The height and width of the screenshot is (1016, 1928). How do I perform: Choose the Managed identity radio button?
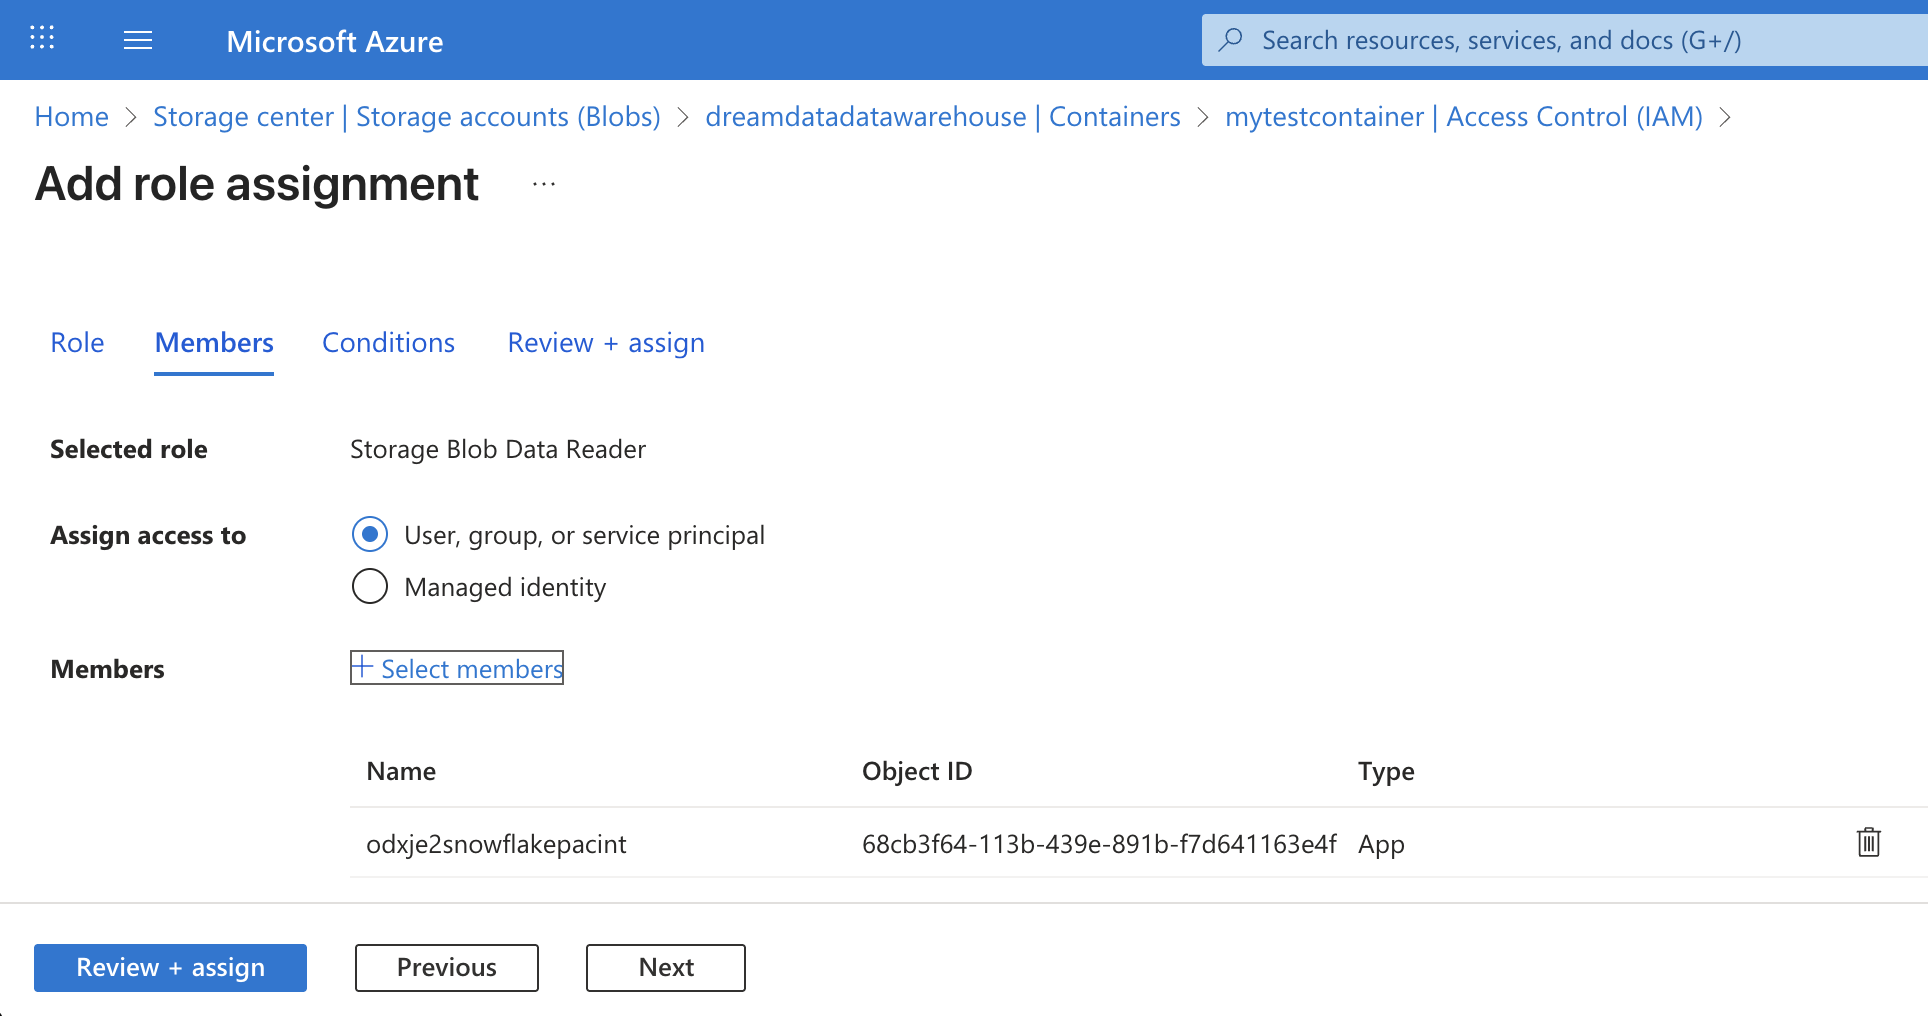pos(370,586)
